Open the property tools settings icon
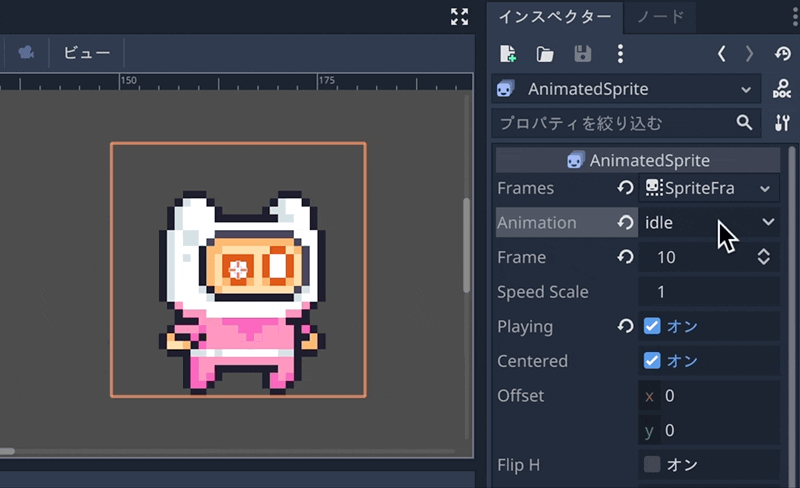800x488 pixels. [x=782, y=123]
